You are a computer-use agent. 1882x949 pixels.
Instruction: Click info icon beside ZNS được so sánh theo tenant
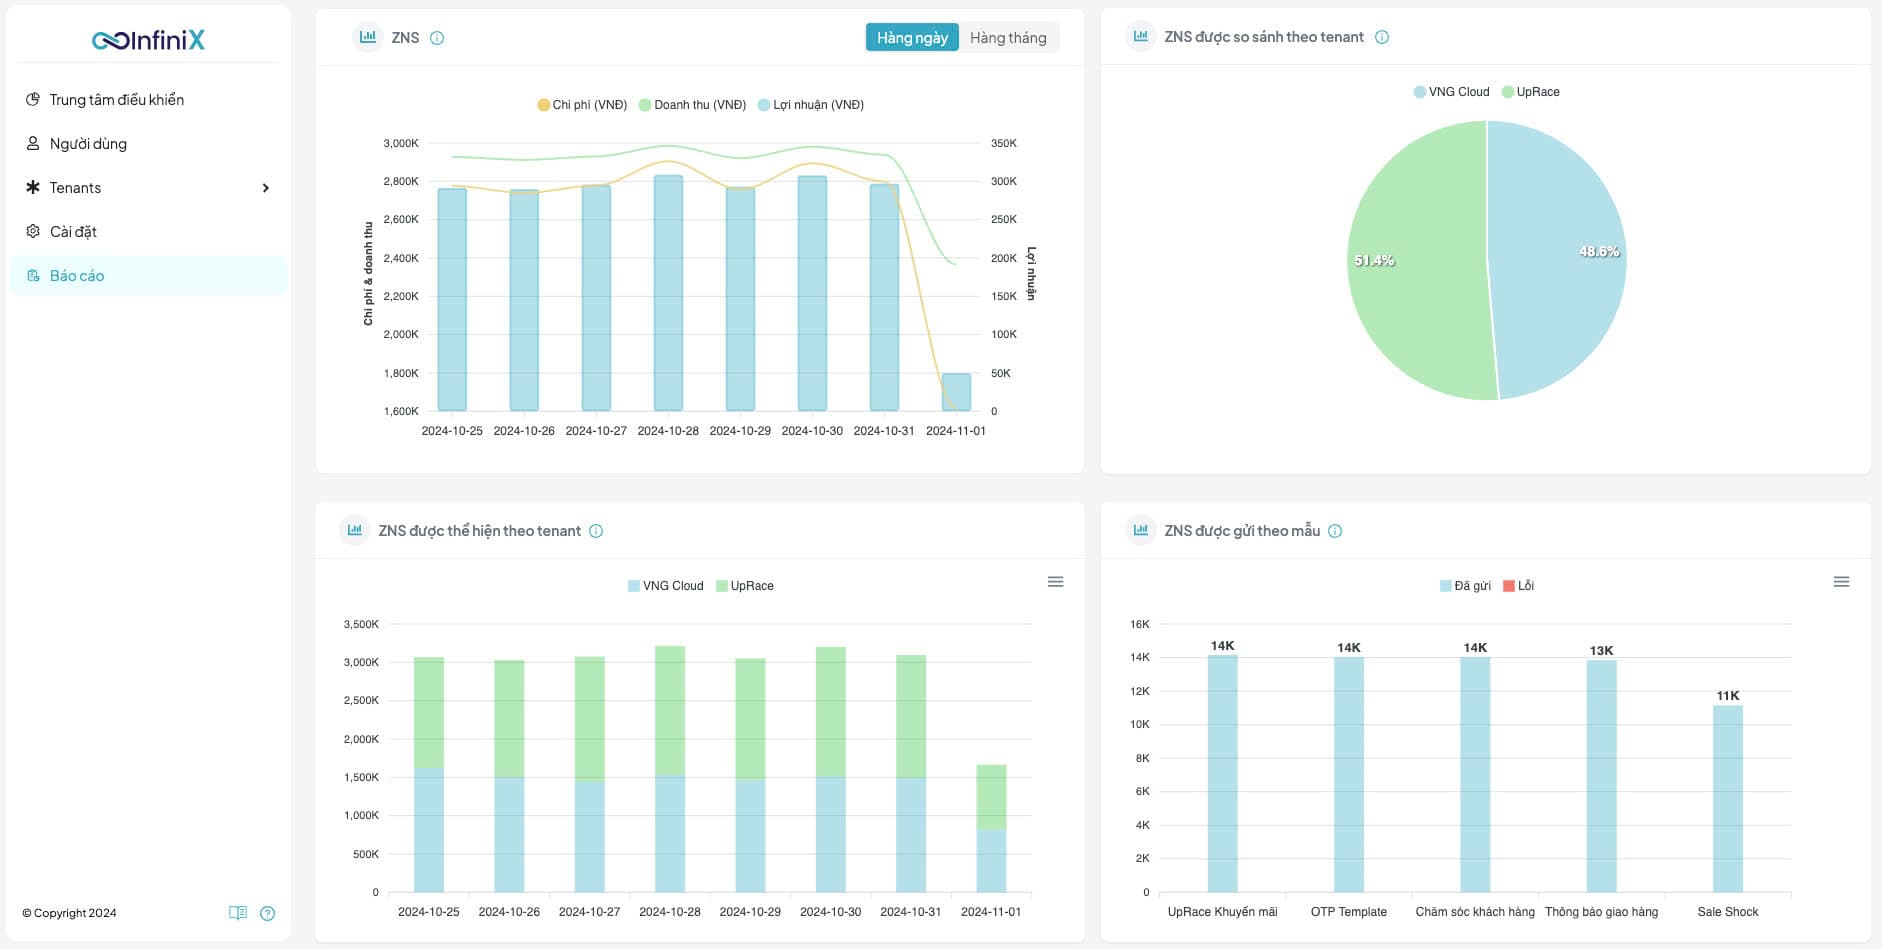pyautogui.click(x=1382, y=37)
